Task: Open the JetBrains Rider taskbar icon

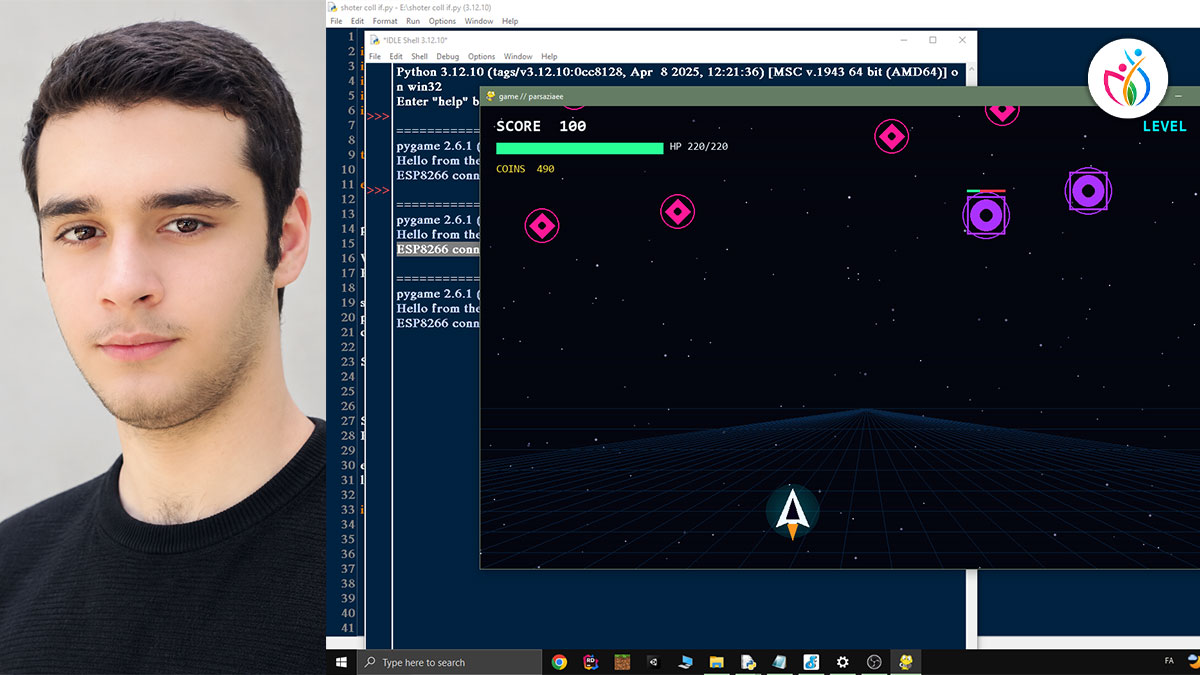Action: pyautogui.click(x=591, y=662)
